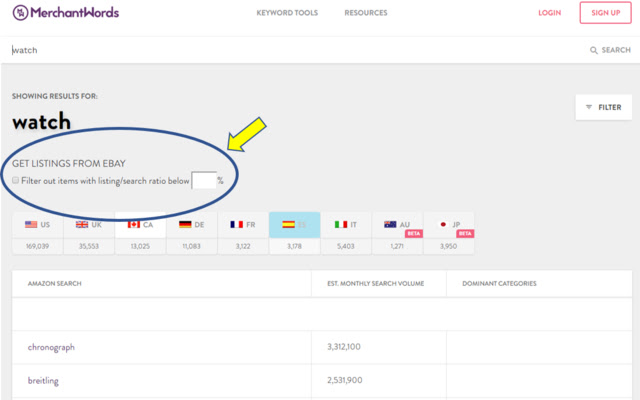
Task: Open the Keyword Tools menu
Action: click(287, 13)
